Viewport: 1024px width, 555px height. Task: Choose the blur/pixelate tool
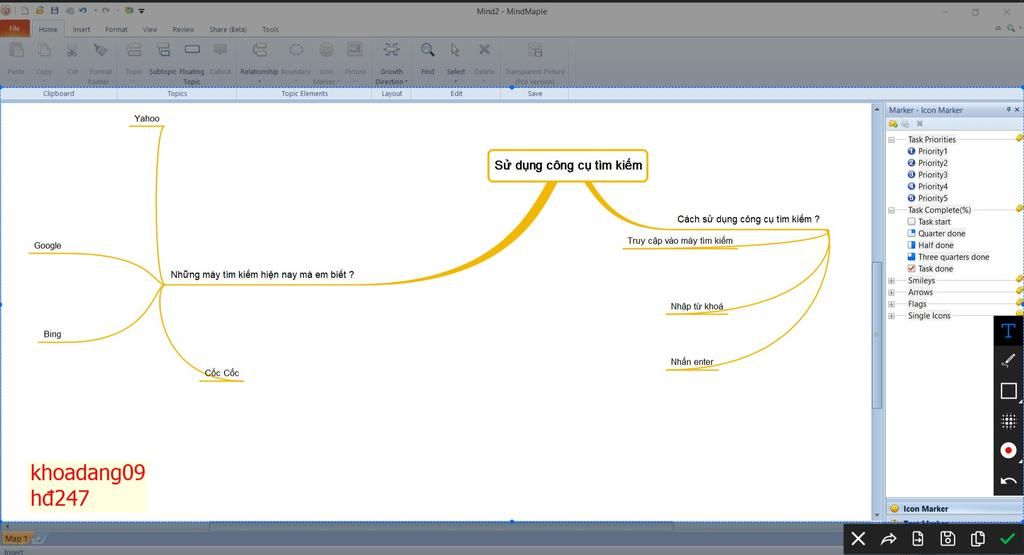tap(1008, 420)
